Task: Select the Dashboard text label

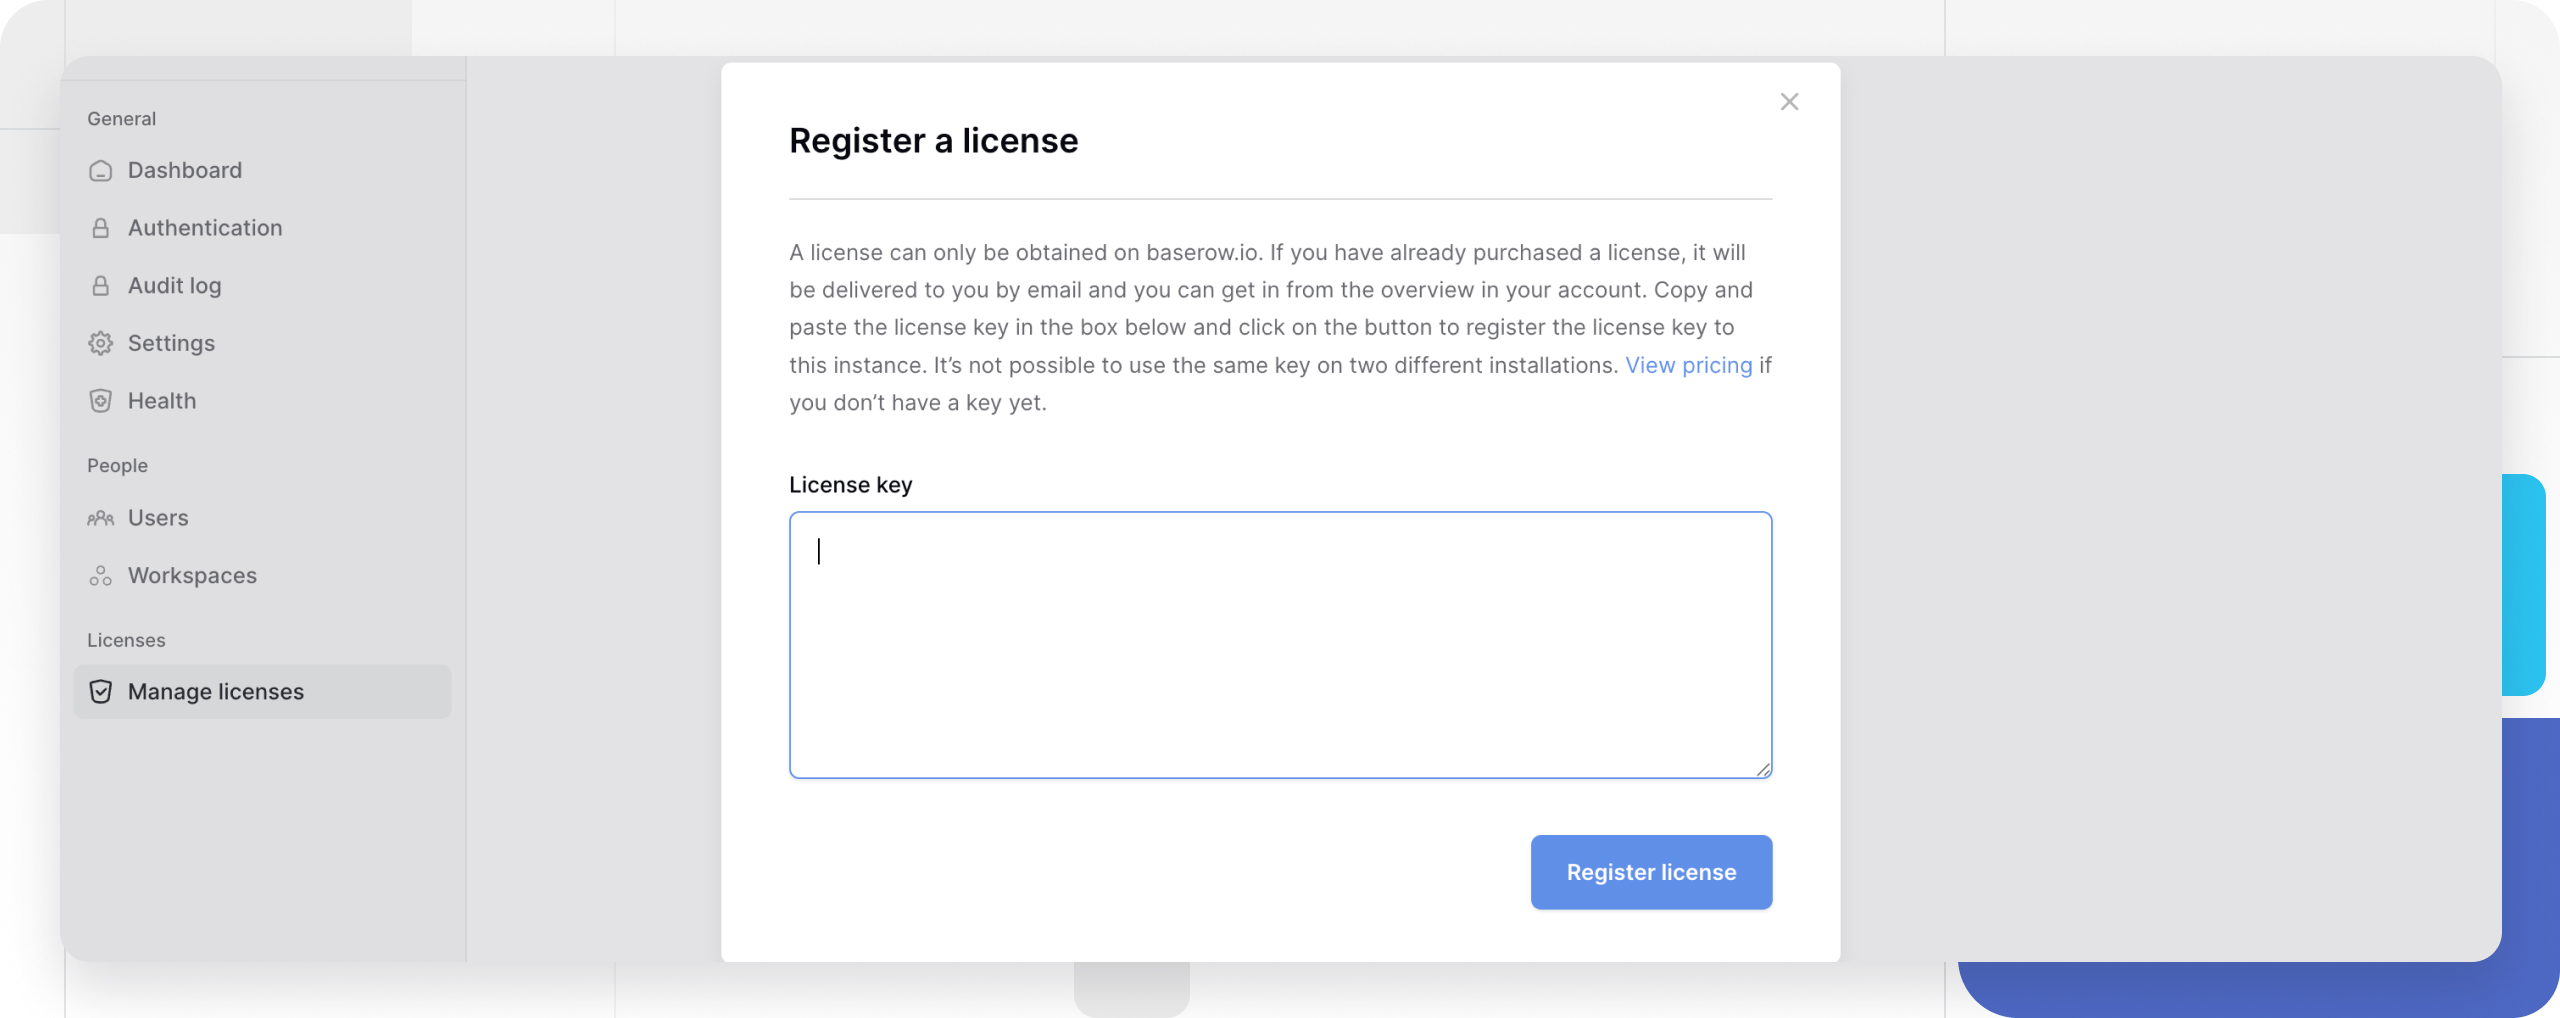Action: click(x=185, y=171)
